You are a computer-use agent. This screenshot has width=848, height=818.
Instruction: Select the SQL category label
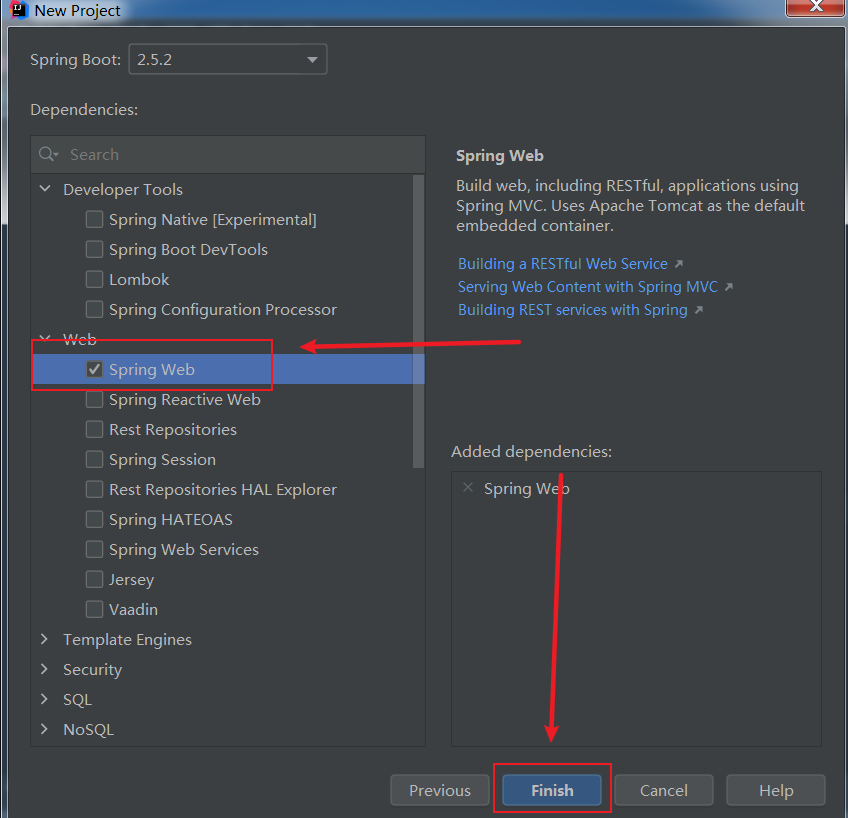pyautogui.click(x=77, y=700)
